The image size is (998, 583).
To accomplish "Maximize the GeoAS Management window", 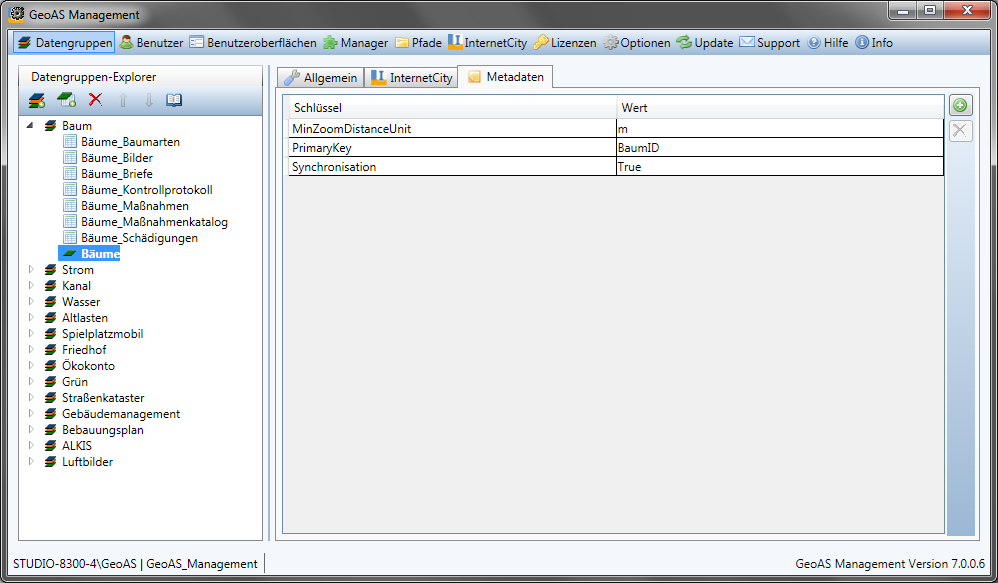I will [x=930, y=10].
